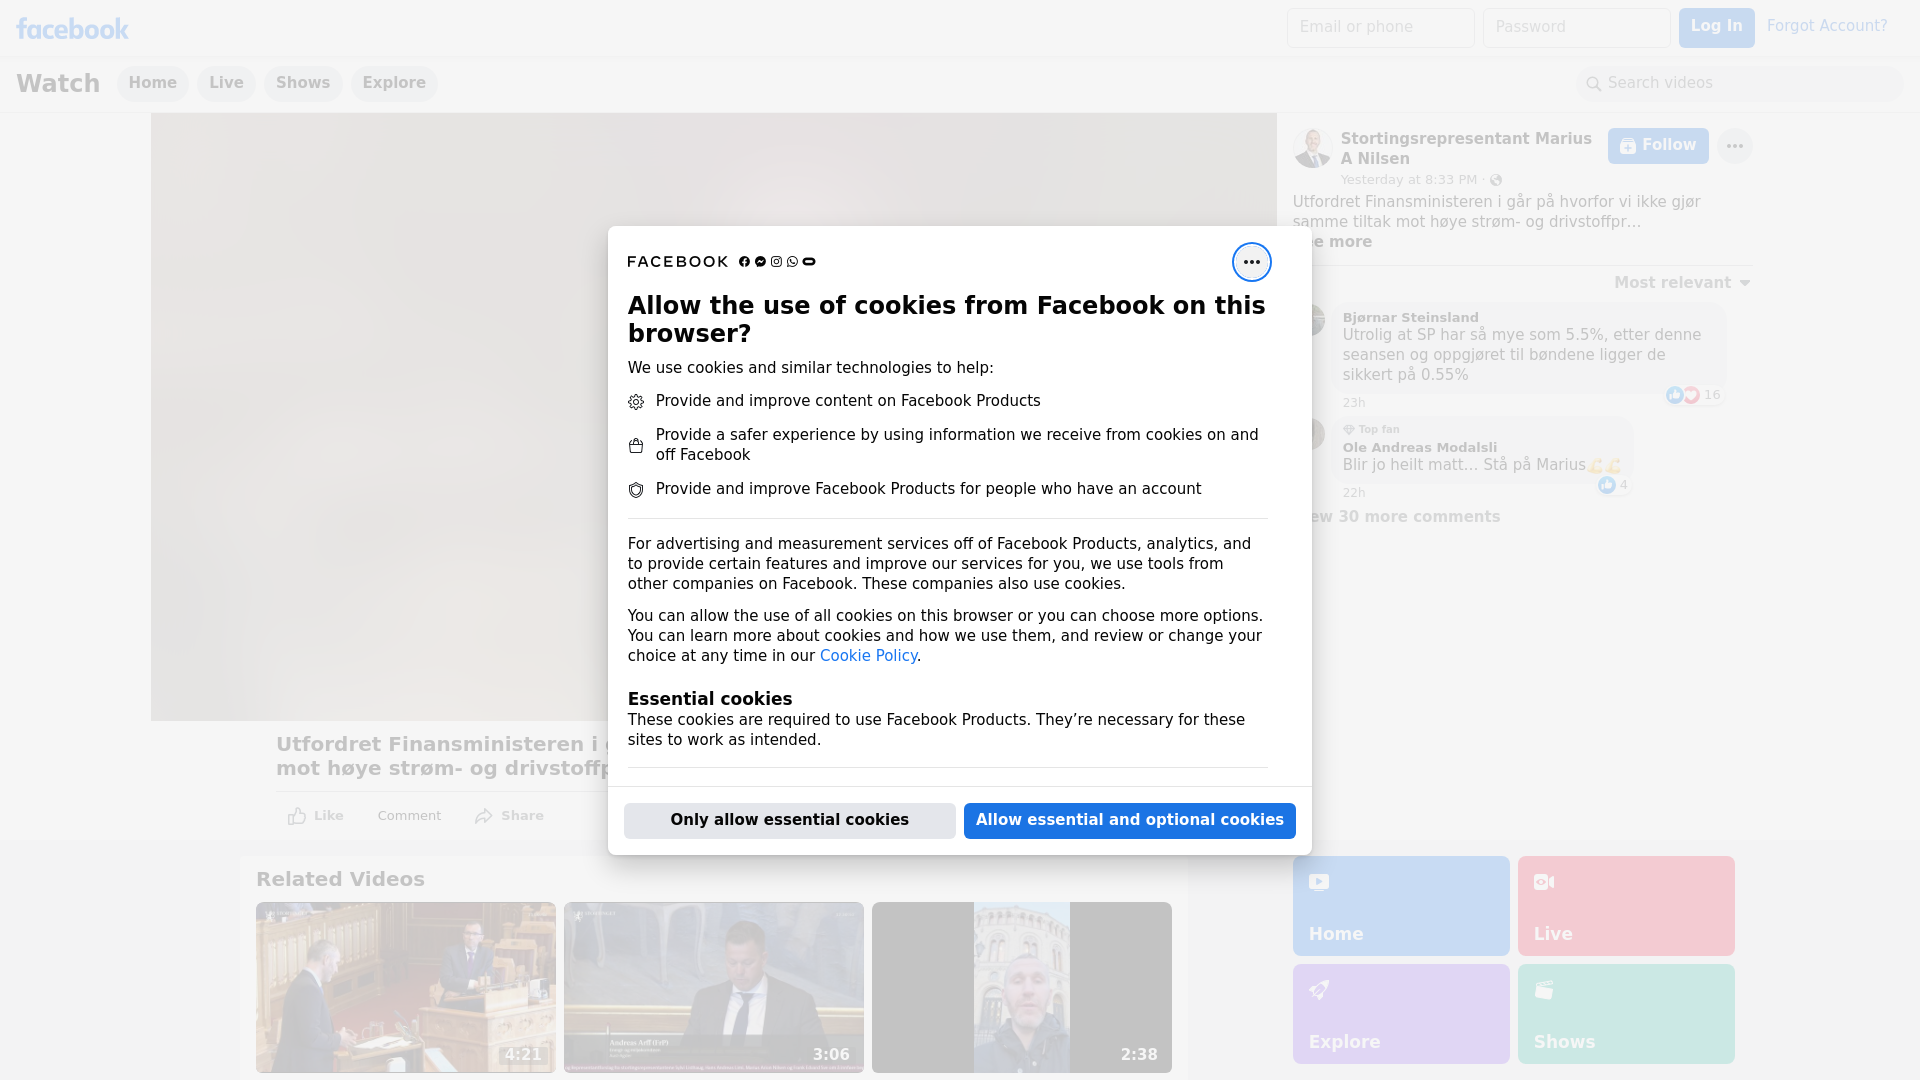This screenshot has width=1920, height=1080.
Task: Click the Comment button under video
Action: click(409, 816)
